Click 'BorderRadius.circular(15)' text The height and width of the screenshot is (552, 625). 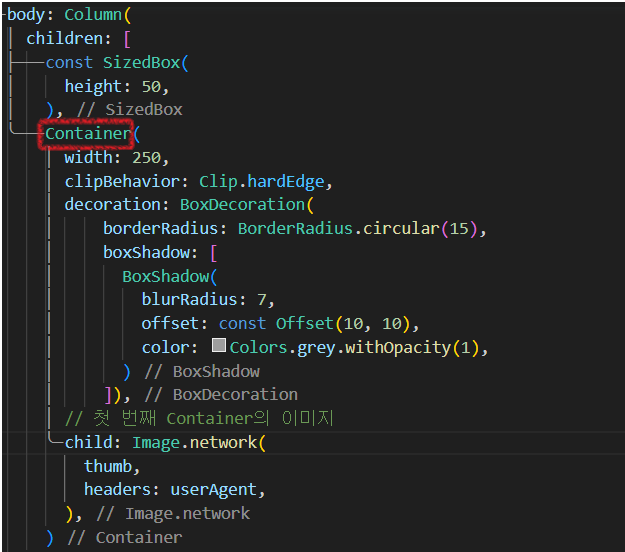(358, 229)
